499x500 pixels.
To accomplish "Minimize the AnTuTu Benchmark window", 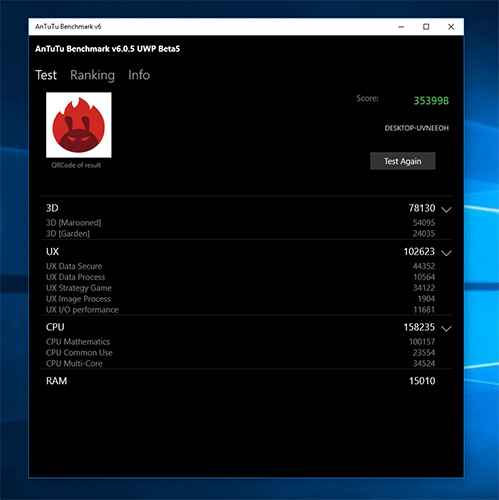I will (x=401, y=27).
